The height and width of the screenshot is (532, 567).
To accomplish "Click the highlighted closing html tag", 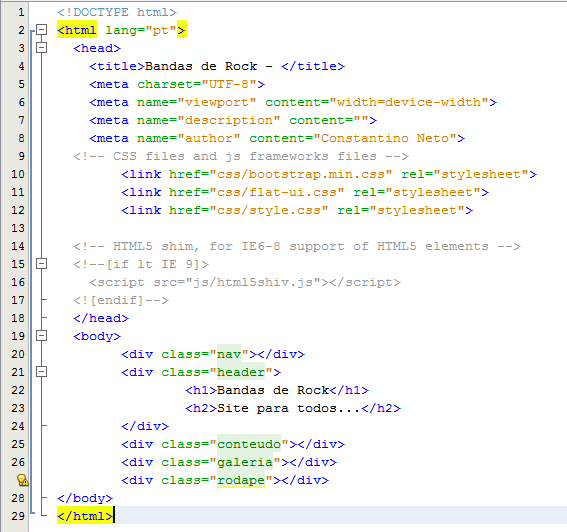I will point(85,516).
